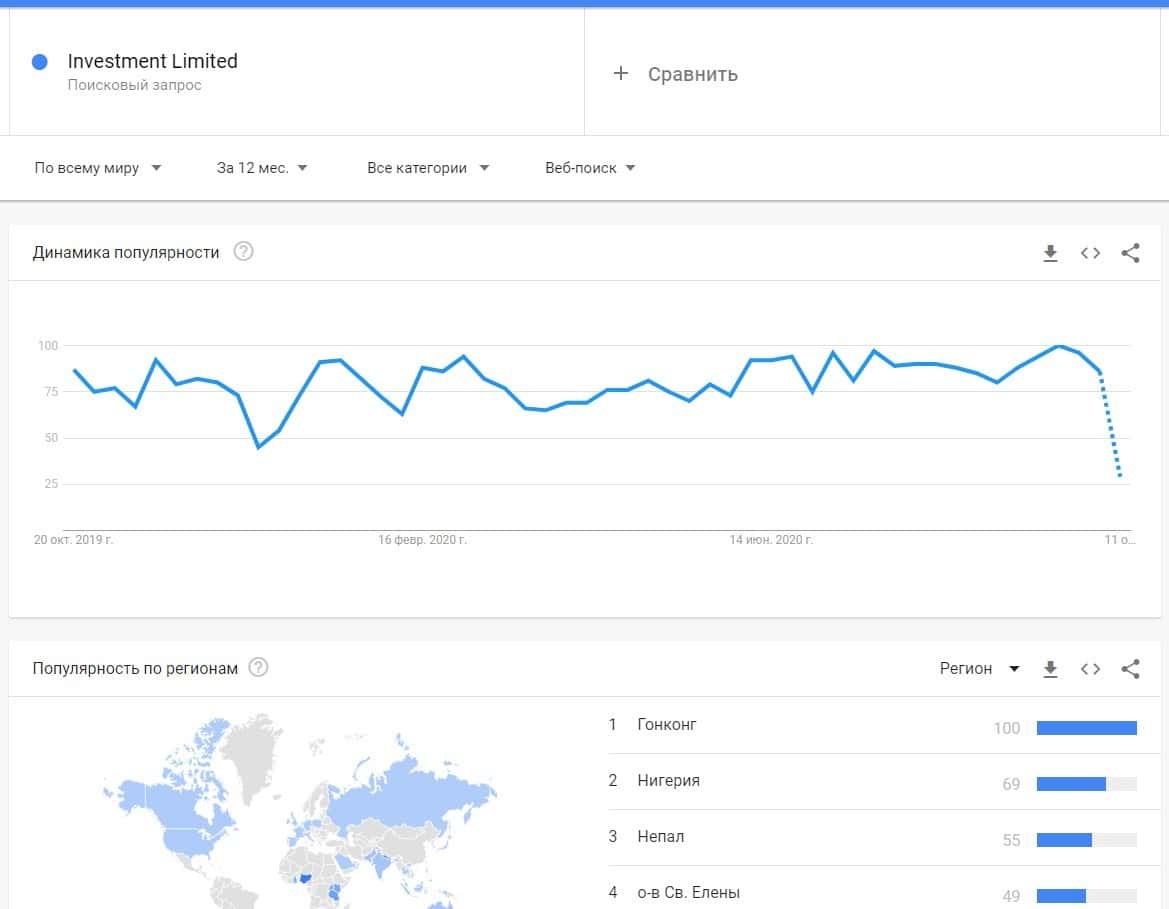Click the plus icon next to Сравнить
1169x909 pixels.
coord(620,74)
